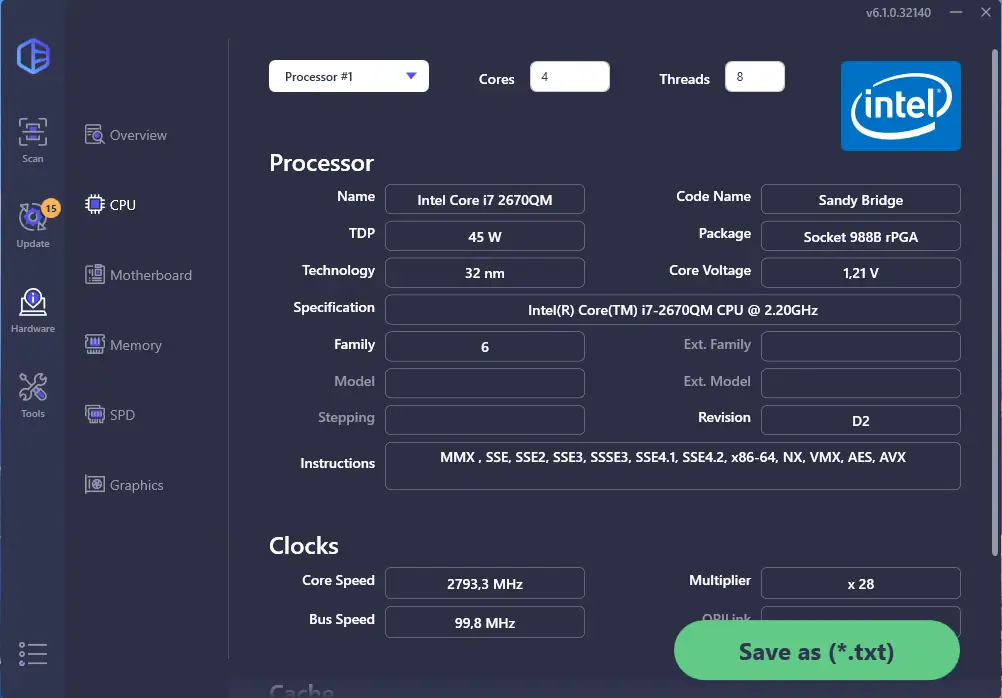Screen dimensions: 1002x698
Task: Switch to the Overview page
Action: 126,135
